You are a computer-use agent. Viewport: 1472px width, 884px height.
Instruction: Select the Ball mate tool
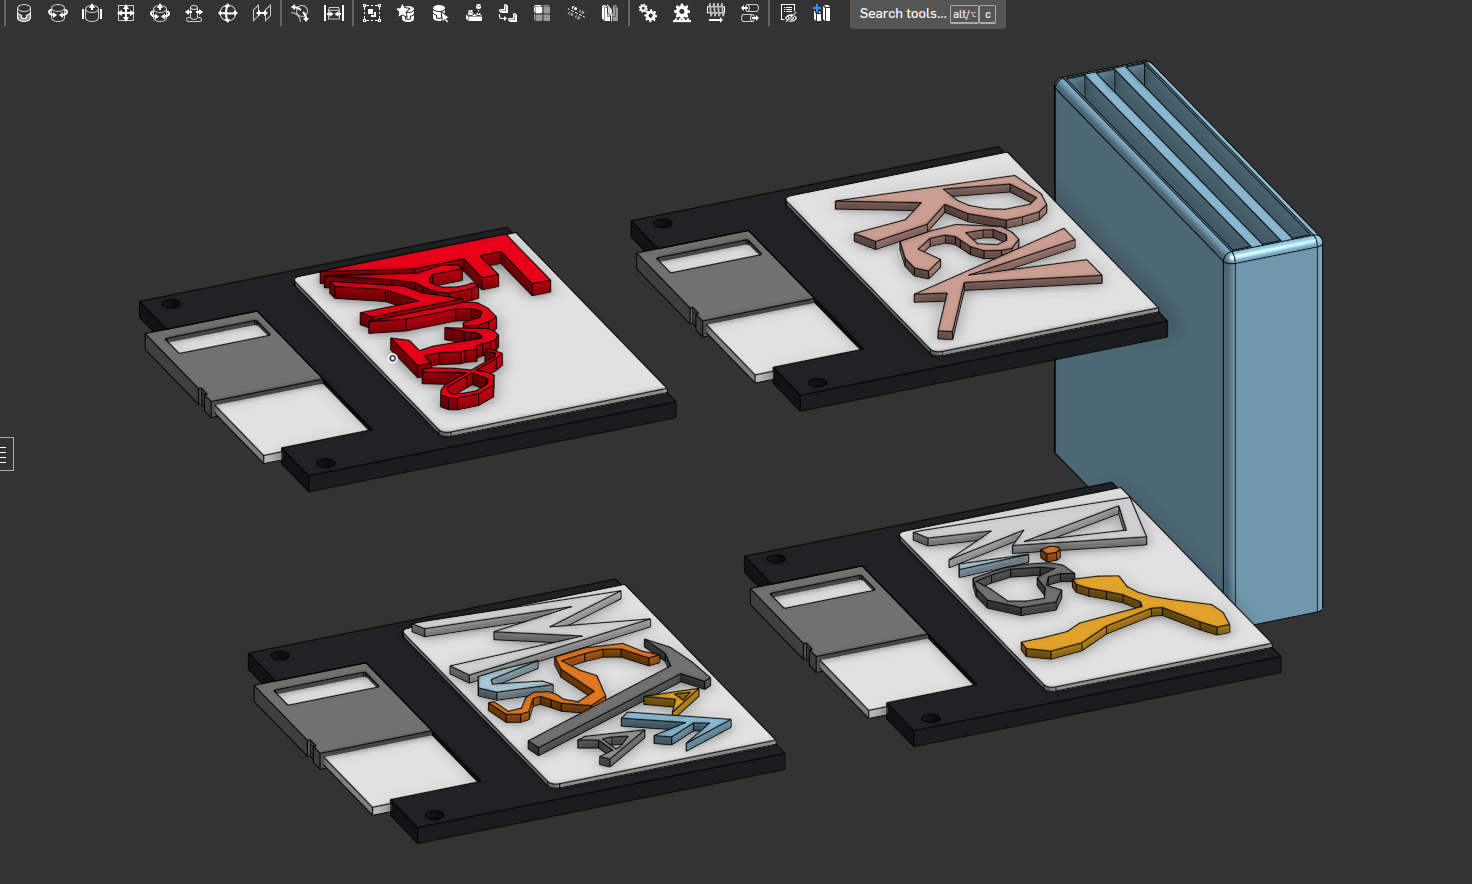click(x=228, y=13)
